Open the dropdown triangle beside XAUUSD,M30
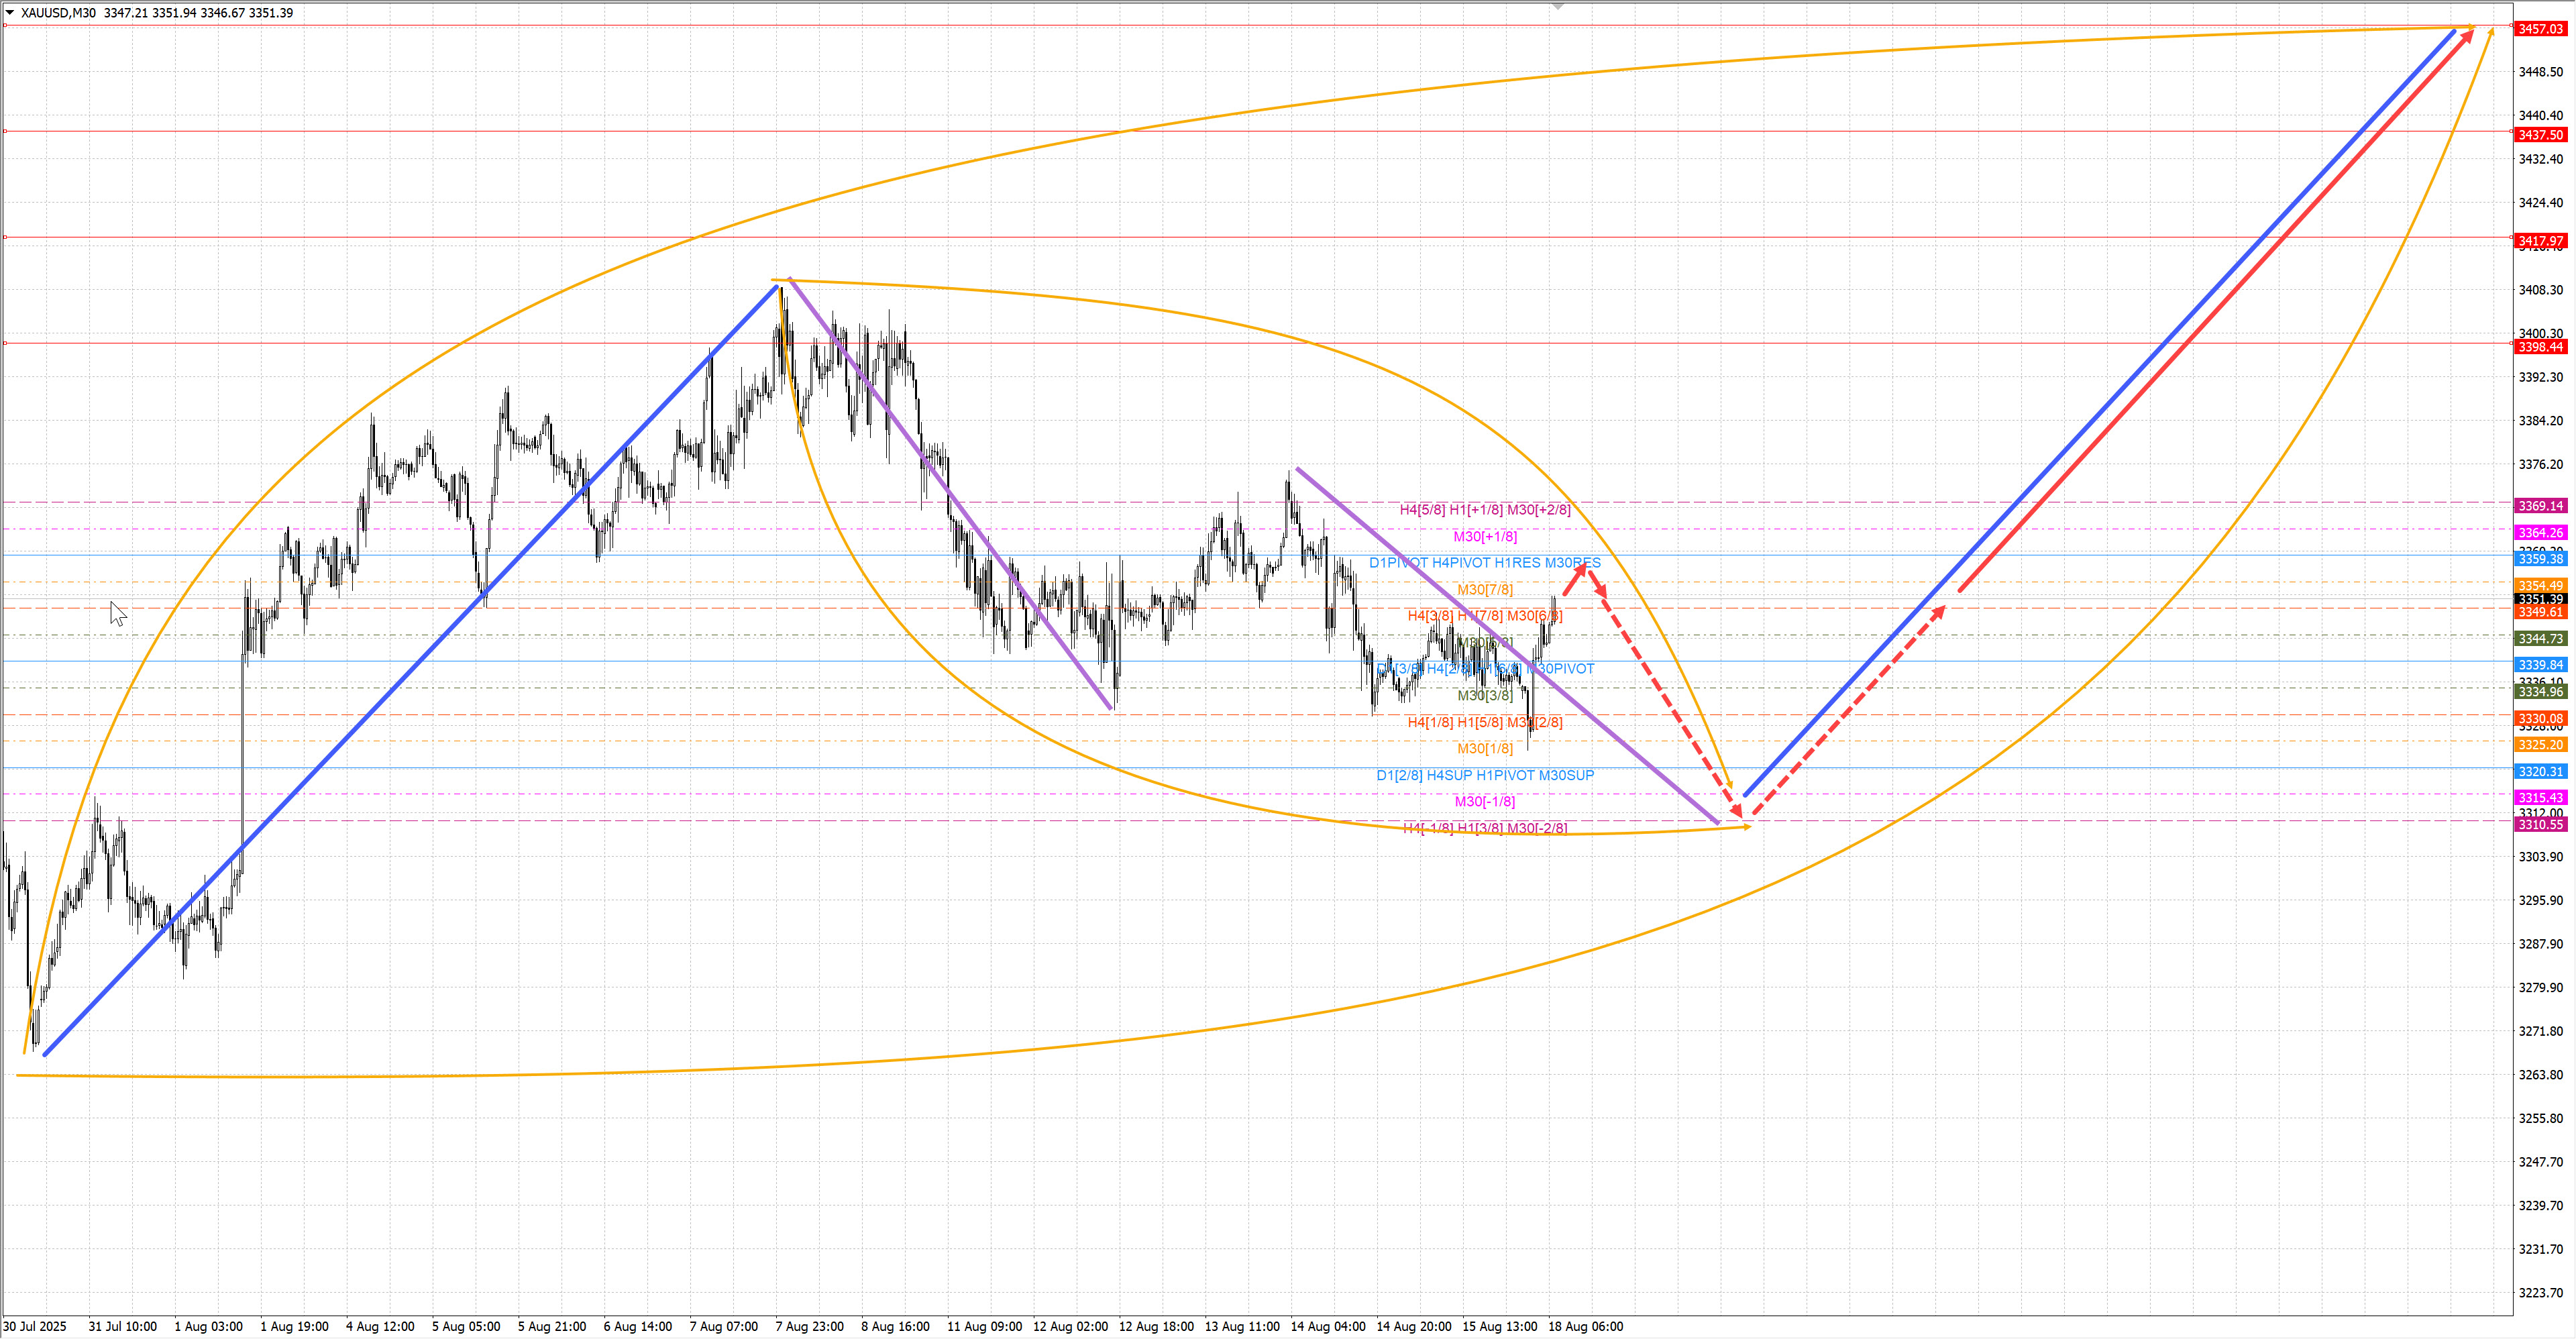This screenshot has width=2576, height=1339. click(10, 13)
